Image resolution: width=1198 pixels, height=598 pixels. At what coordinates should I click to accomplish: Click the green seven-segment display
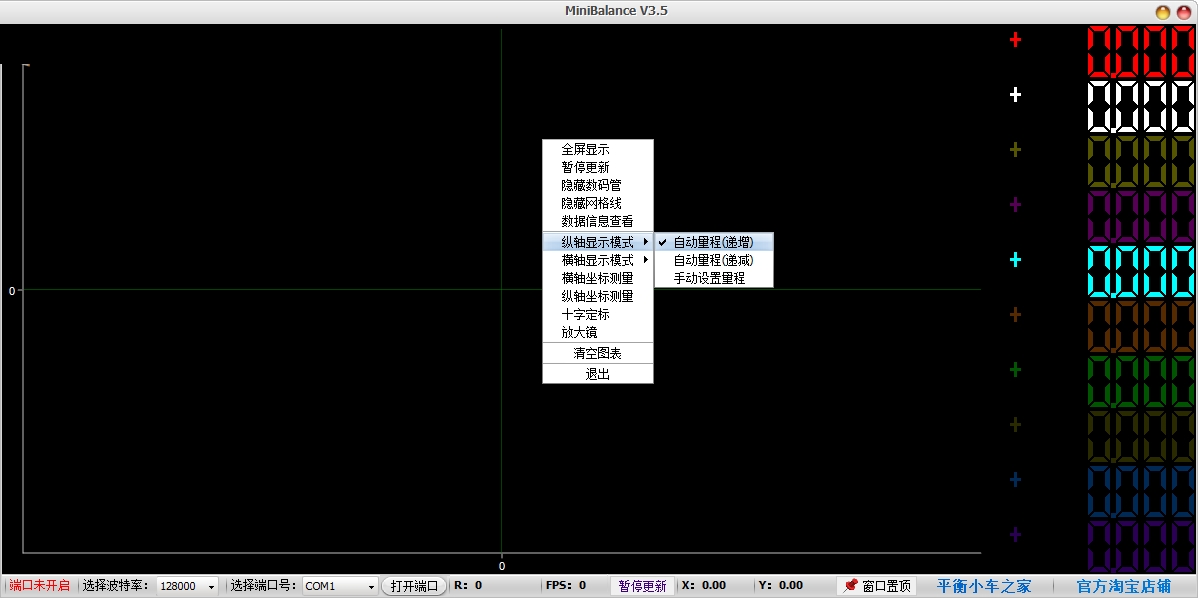[x=1141, y=381]
